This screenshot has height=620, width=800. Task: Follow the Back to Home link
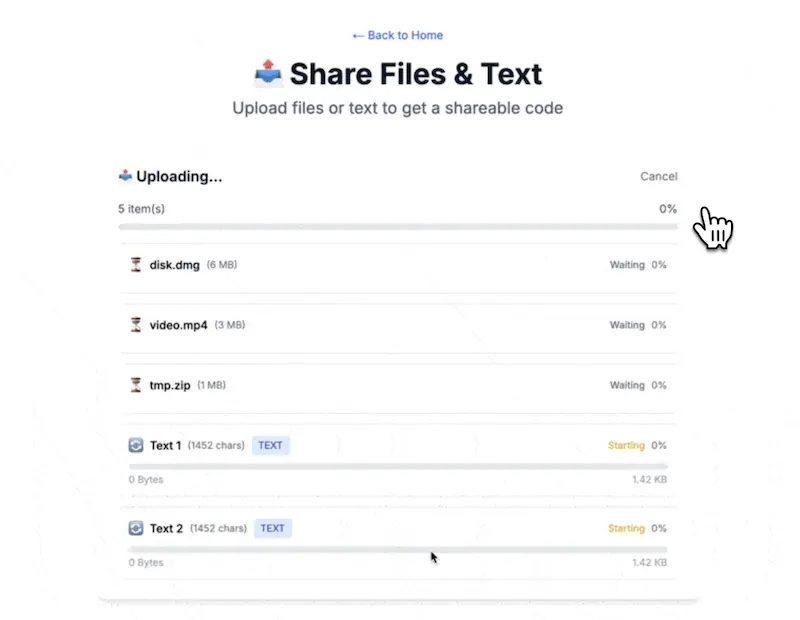[397, 35]
